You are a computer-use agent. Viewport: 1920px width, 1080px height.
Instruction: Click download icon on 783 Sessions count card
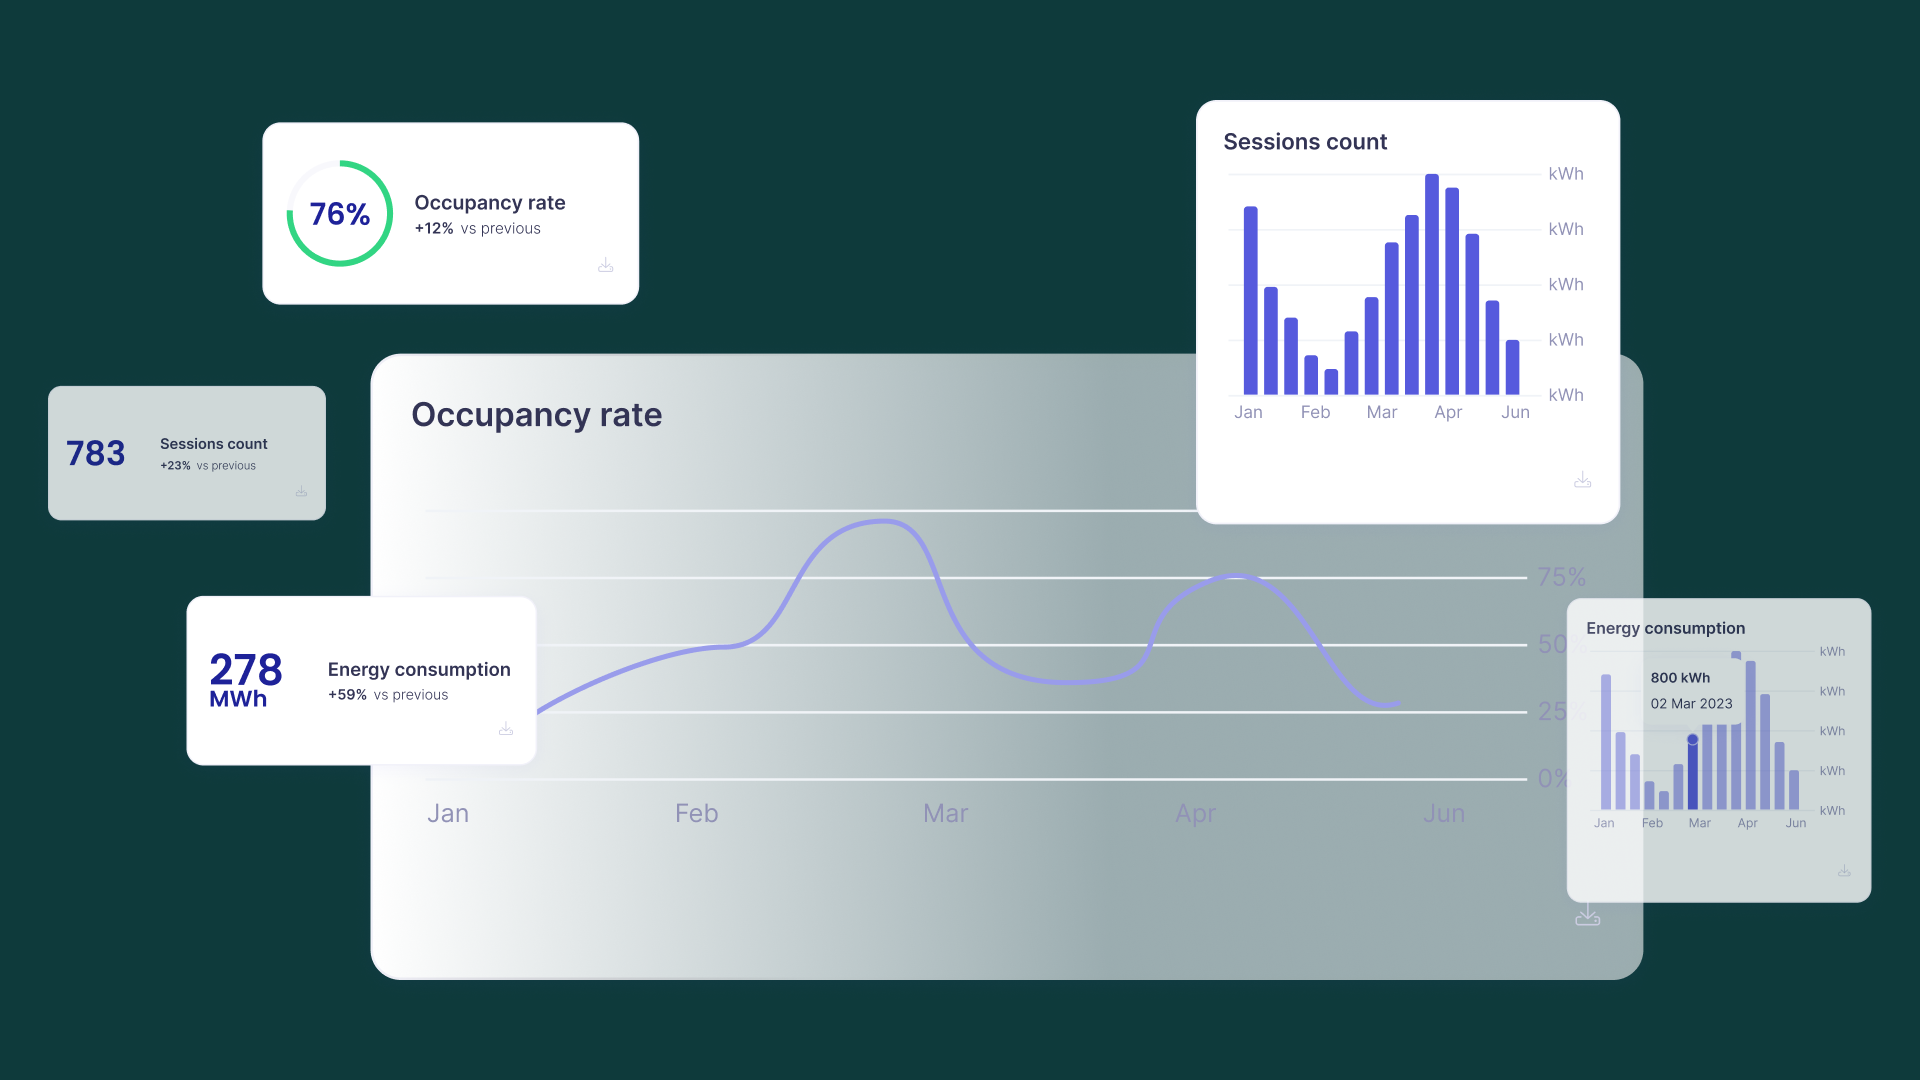(301, 491)
